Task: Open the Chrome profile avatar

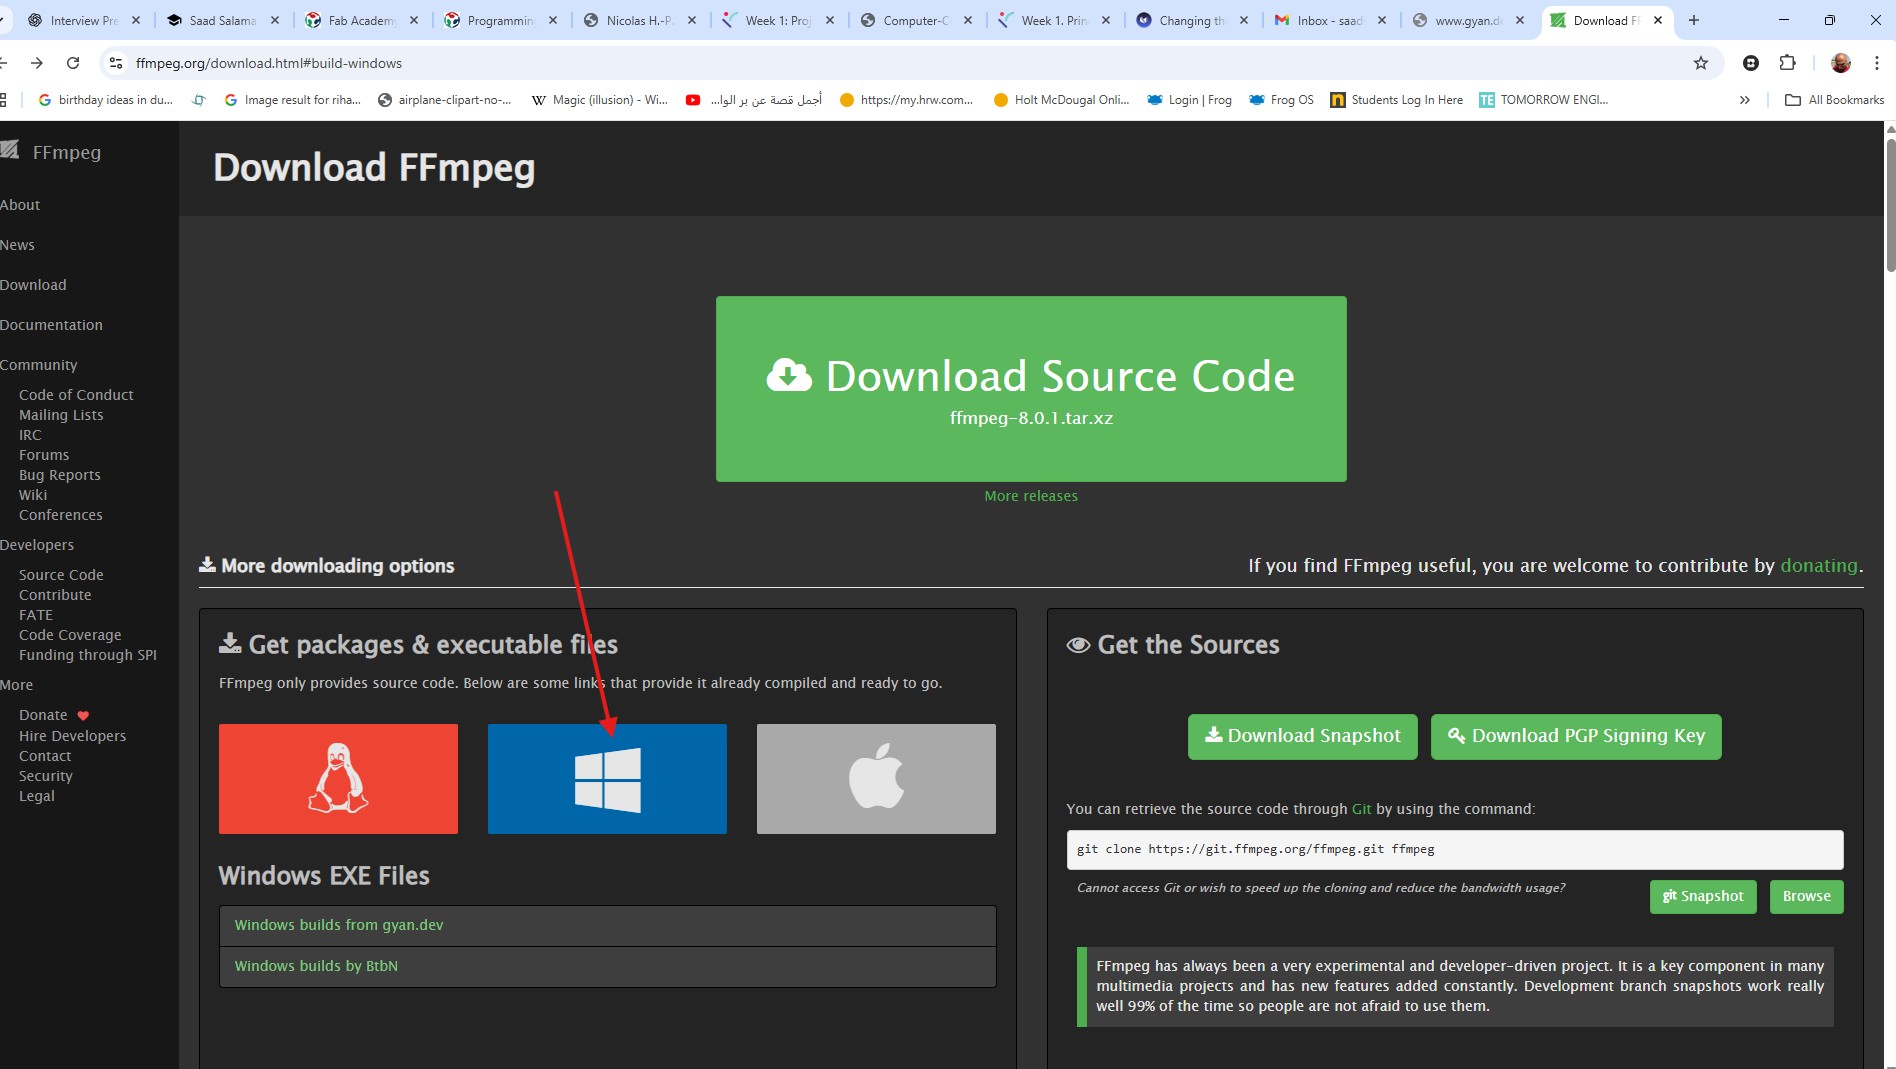Action: [1841, 63]
